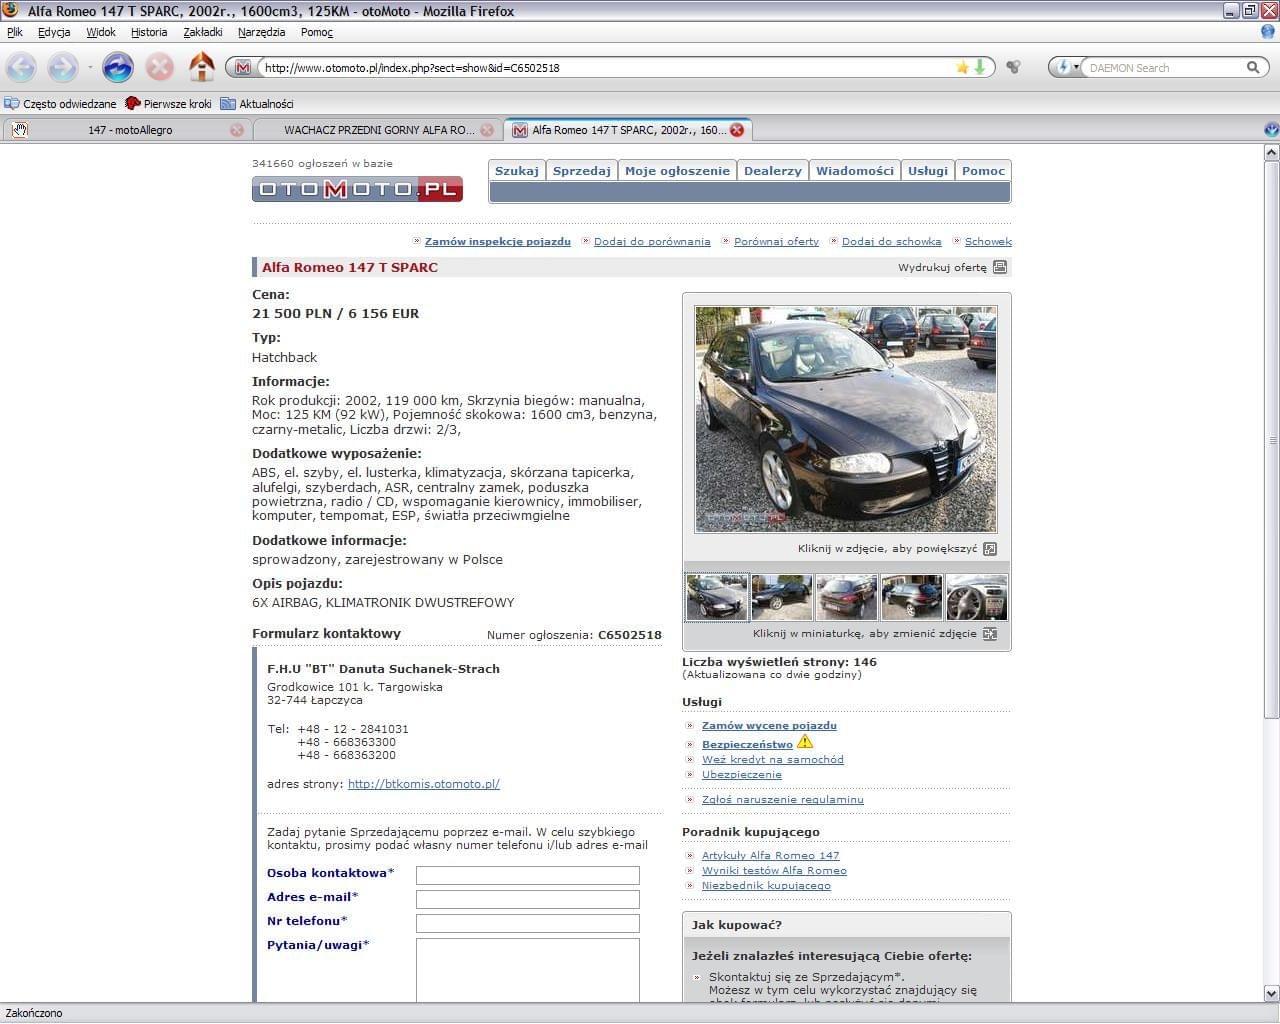Select the third car thumbnail
Viewport: 1280px width, 1024px height.
point(847,597)
